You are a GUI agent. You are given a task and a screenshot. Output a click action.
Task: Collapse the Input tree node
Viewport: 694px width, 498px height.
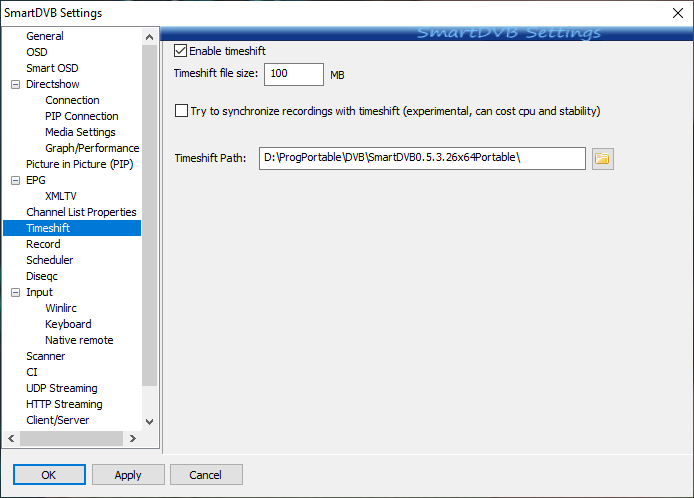[15, 292]
